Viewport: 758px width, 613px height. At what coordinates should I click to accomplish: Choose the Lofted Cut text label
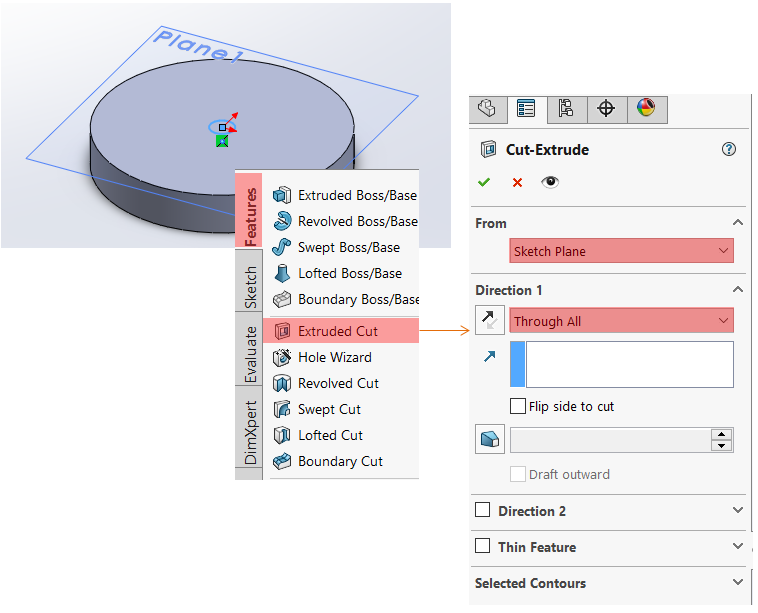tap(330, 436)
